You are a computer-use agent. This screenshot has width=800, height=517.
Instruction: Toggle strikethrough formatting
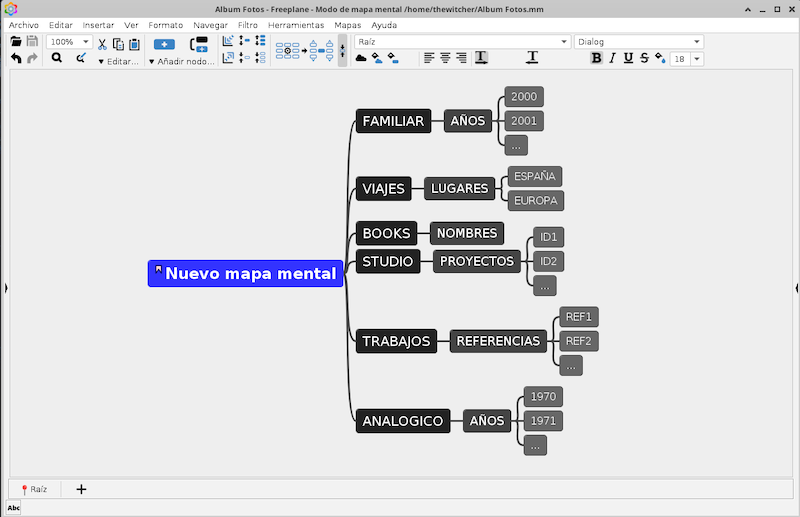(644, 58)
